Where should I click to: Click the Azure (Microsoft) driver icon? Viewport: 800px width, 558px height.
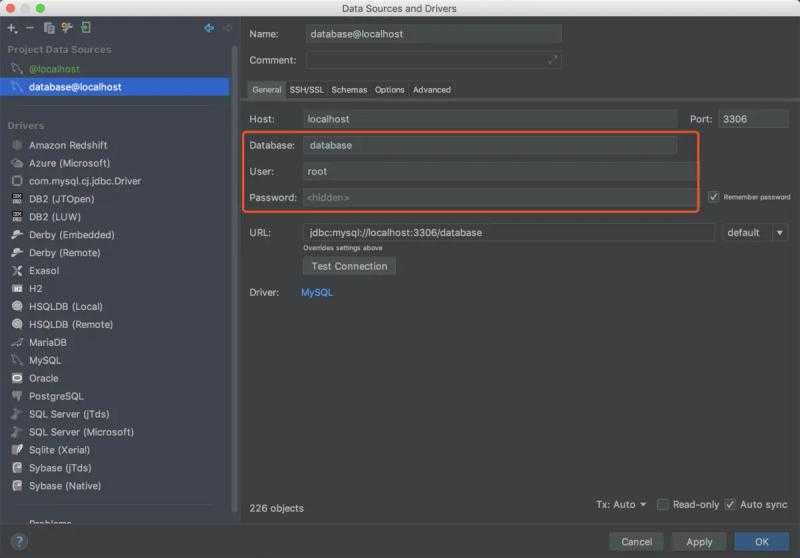17,163
